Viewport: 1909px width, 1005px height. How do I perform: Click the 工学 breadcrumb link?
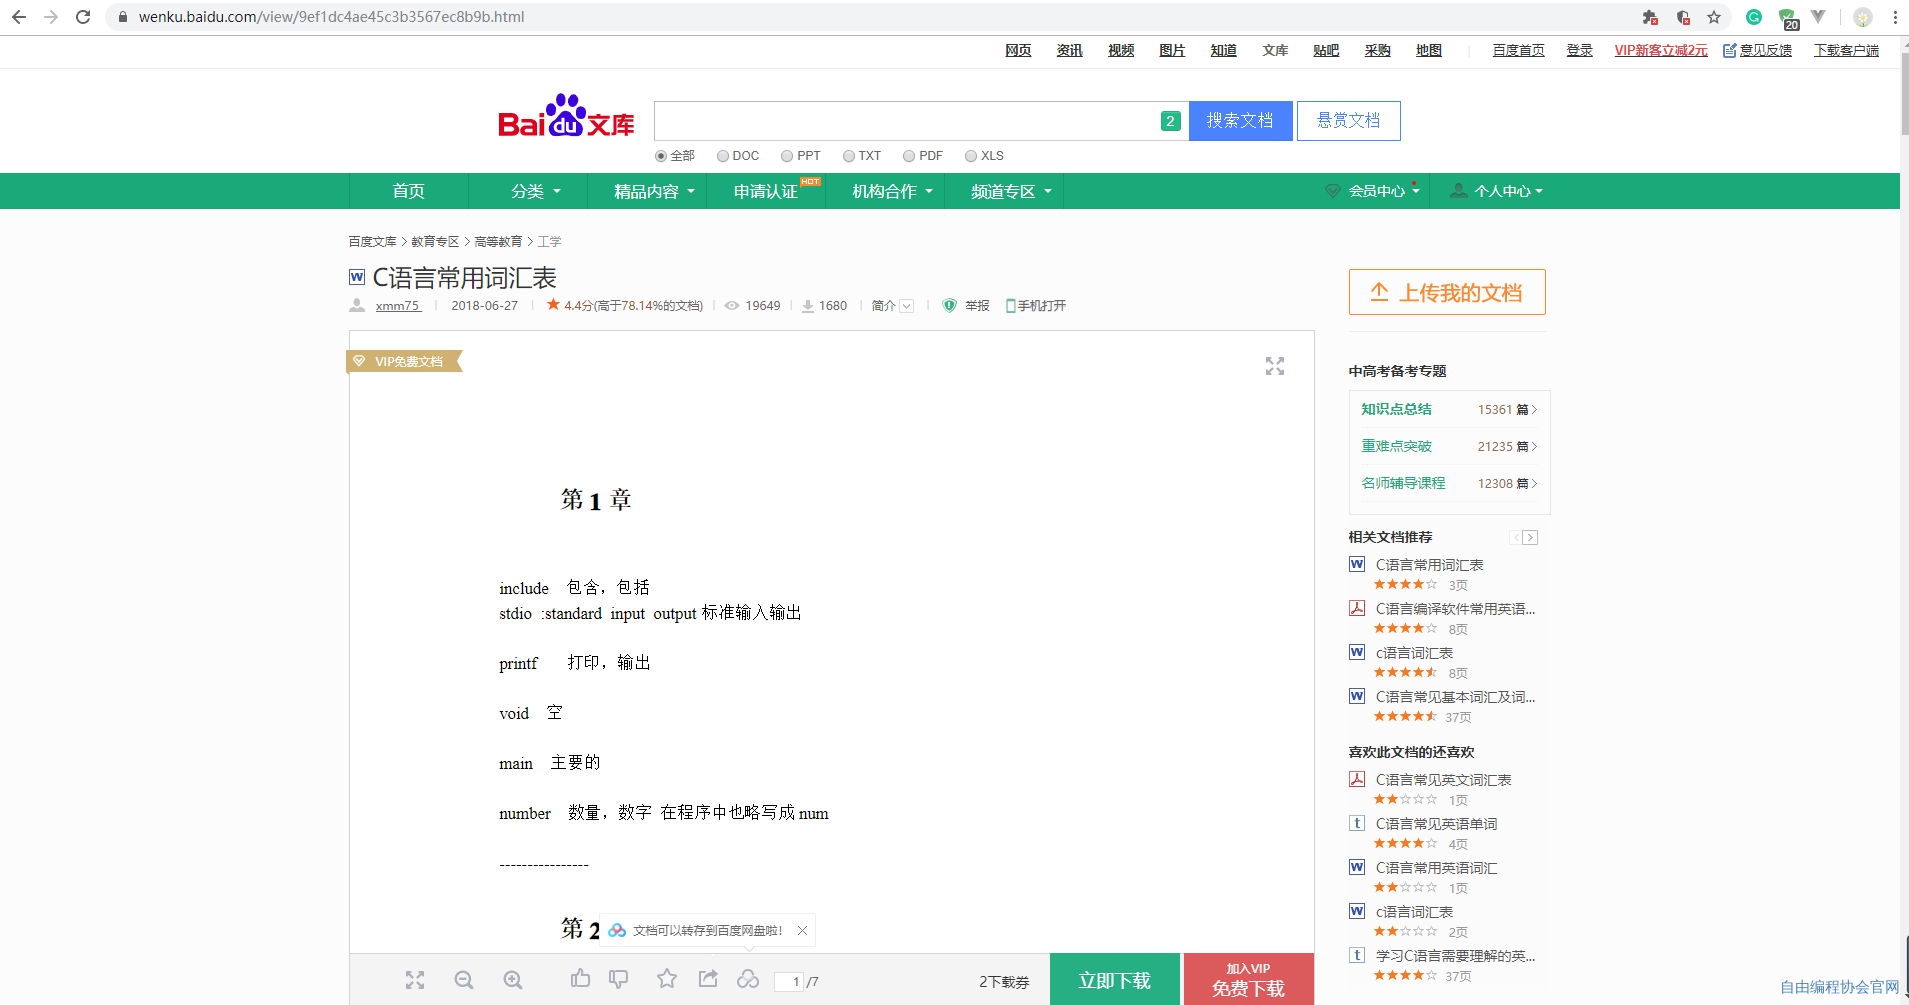(x=549, y=242)
